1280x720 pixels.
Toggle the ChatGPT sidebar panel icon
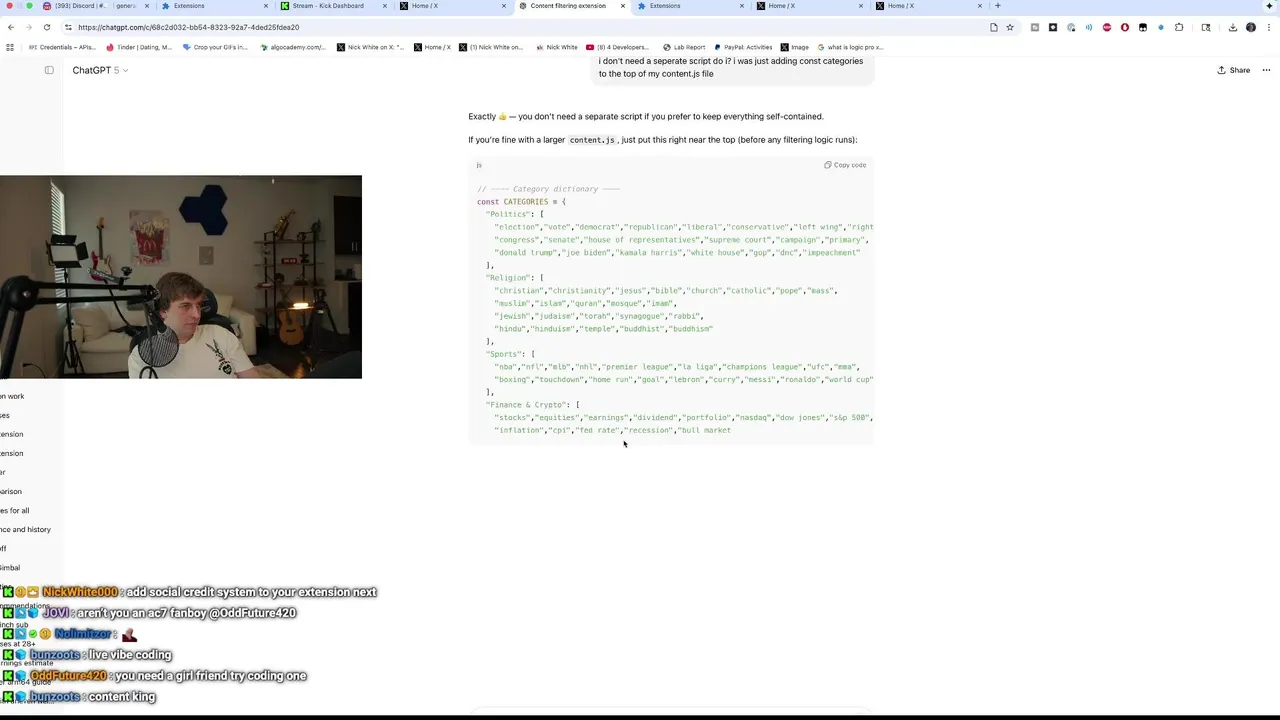pos(49,70)
